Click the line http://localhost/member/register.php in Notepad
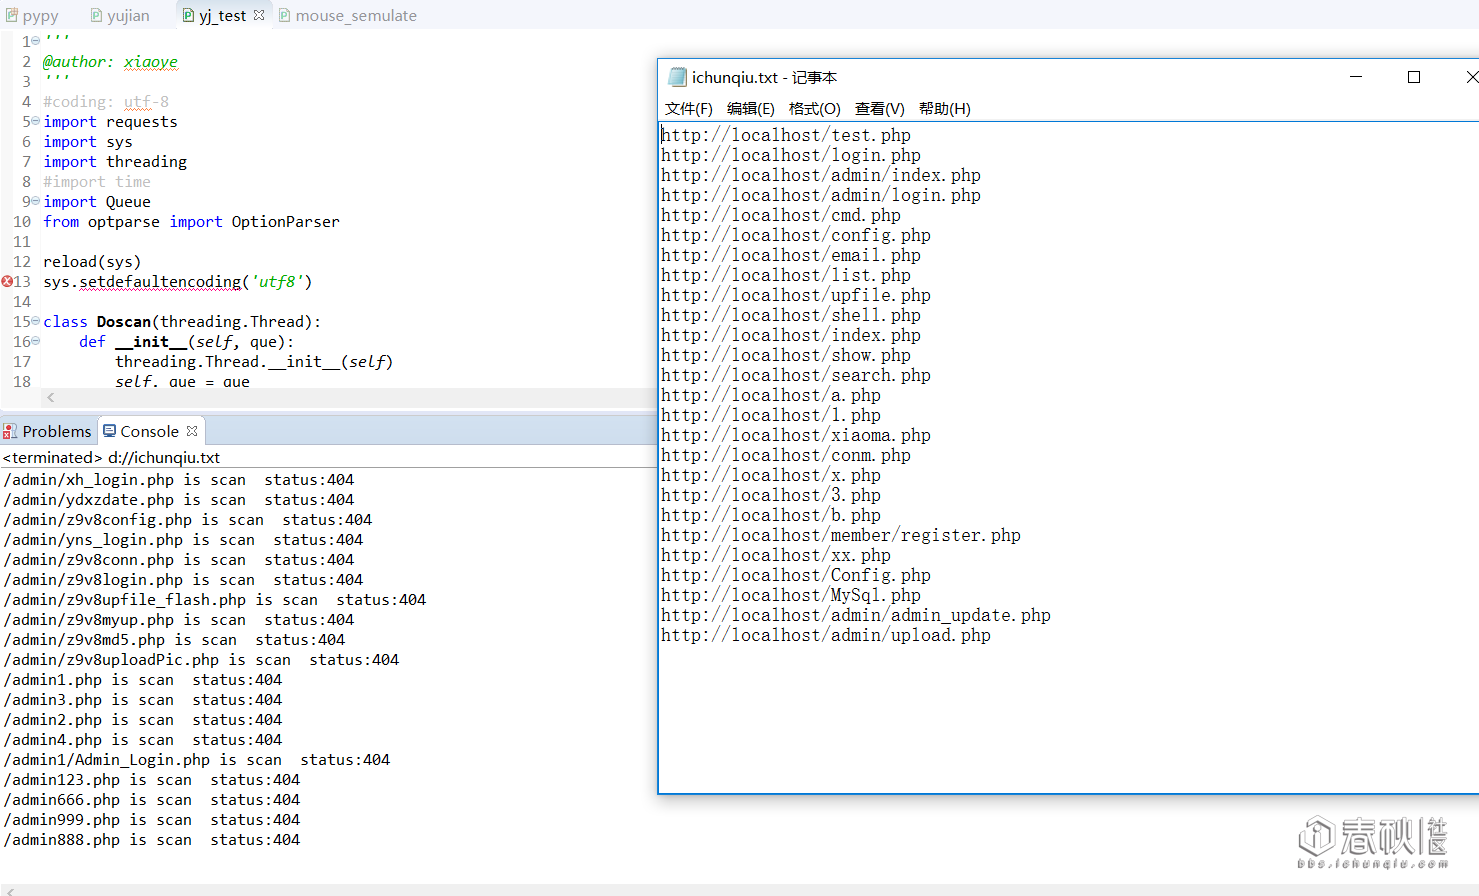This screenshot has height=896, width=1479. (841, 535)
